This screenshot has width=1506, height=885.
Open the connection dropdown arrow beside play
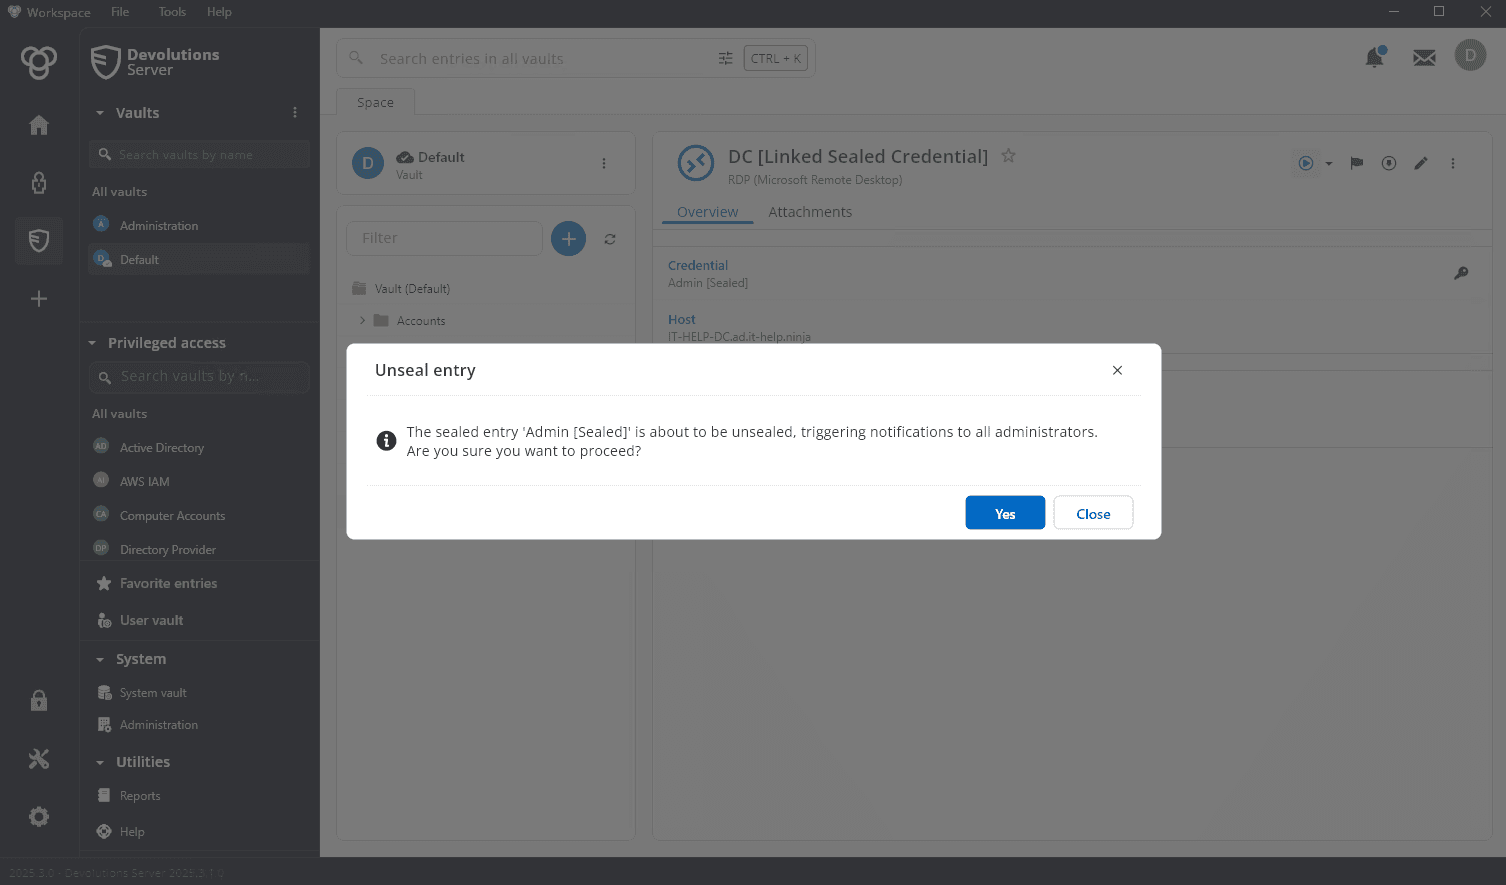pyautogui.click(x=1329, y=162)
